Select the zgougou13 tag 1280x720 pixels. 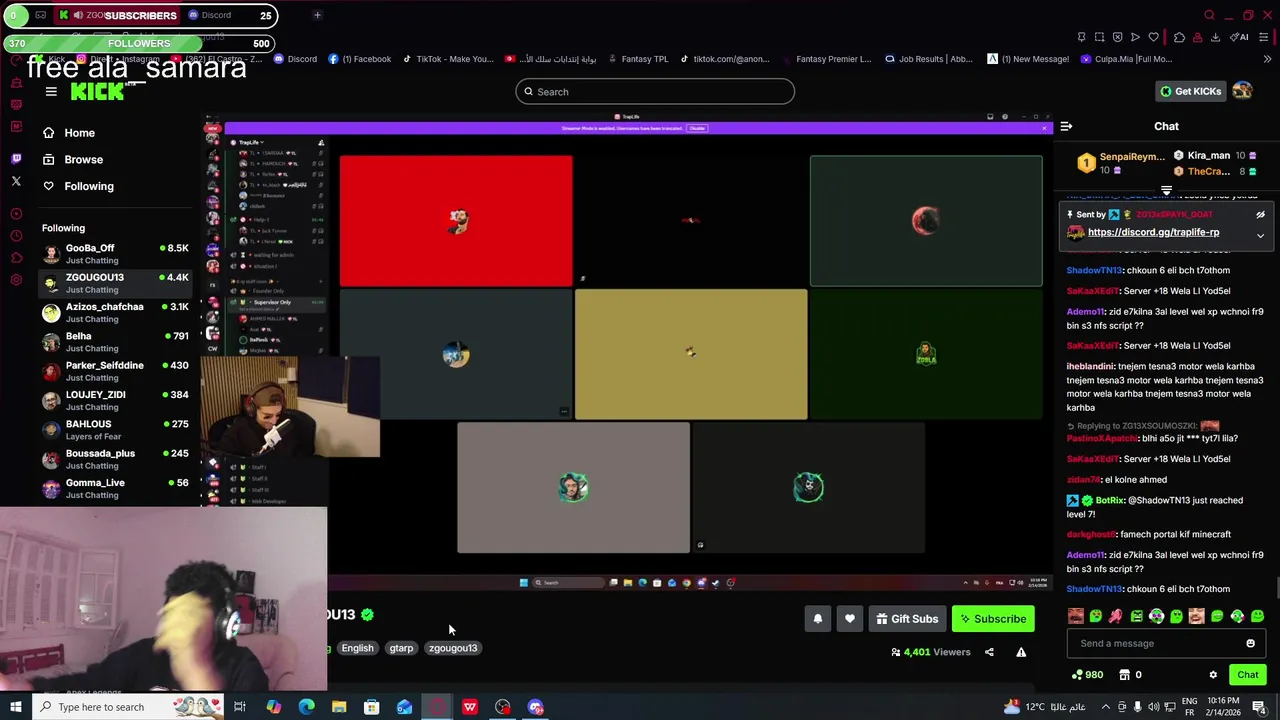[x=453, y=648]
